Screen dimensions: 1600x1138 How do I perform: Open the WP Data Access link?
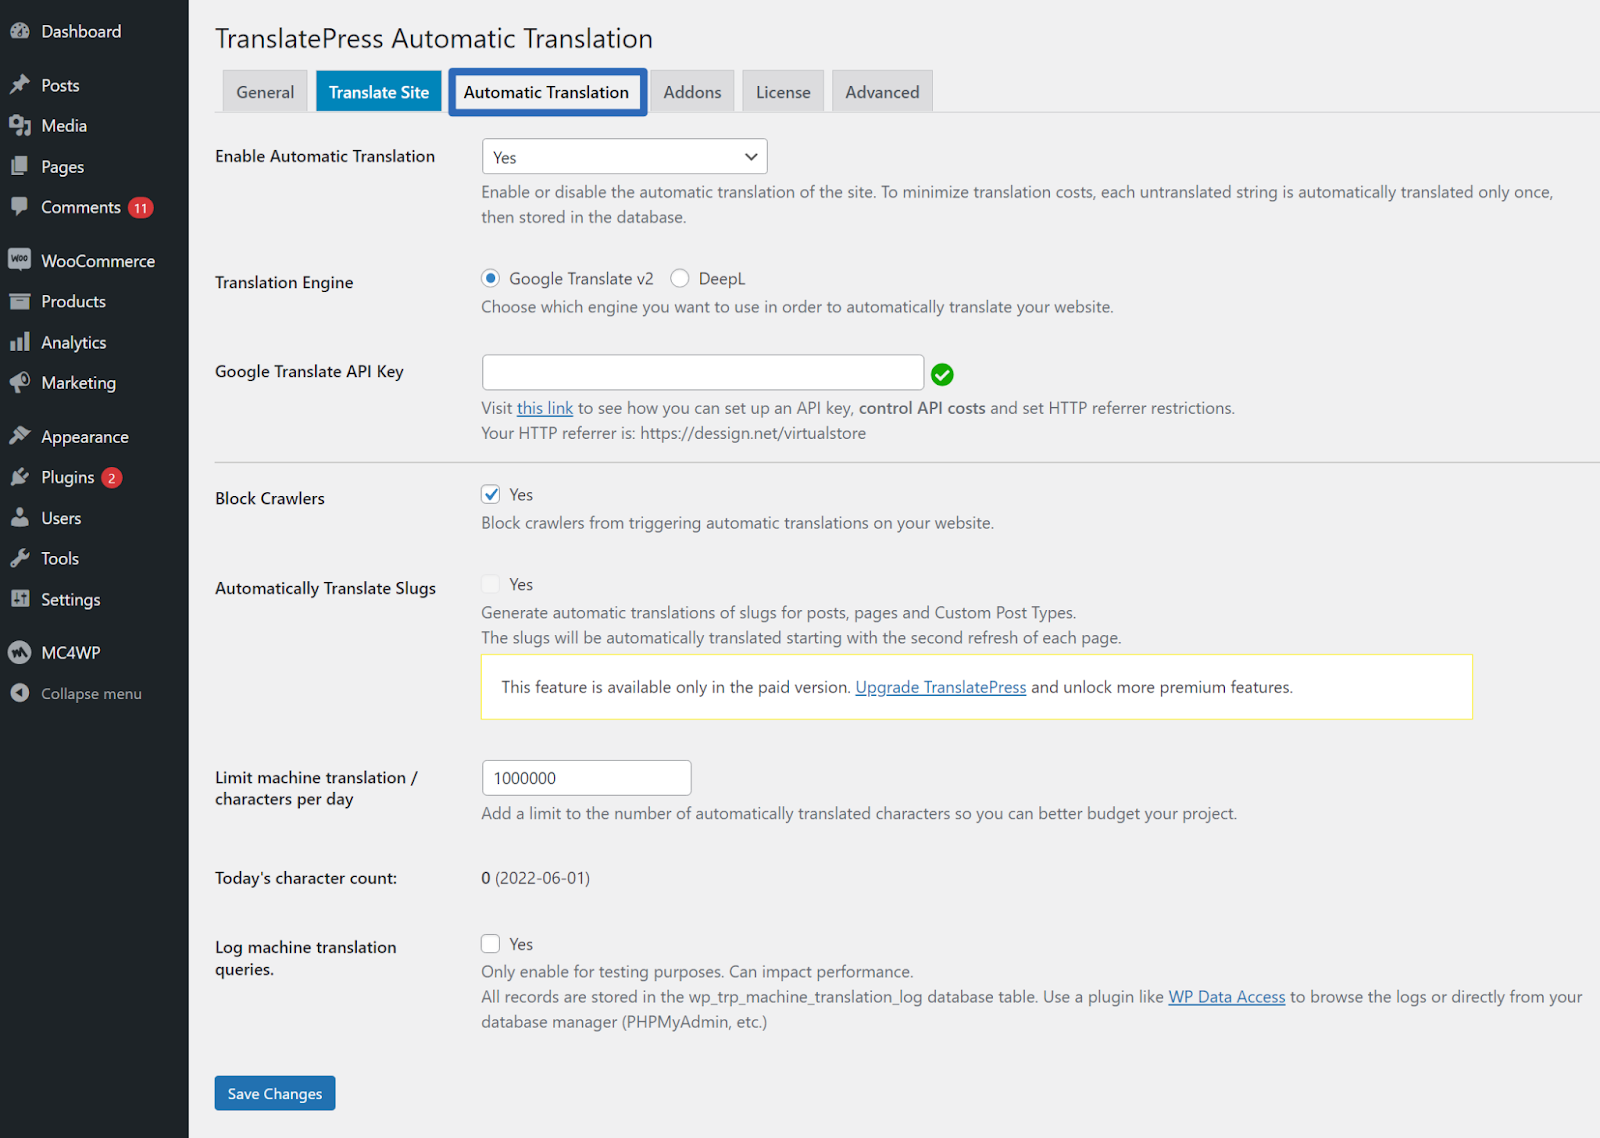(x=1227, y=997)
